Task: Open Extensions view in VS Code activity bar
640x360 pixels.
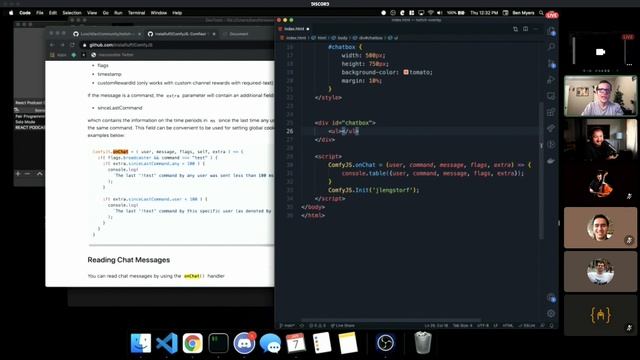Action: pyautogui.click(x=551, y=112)
